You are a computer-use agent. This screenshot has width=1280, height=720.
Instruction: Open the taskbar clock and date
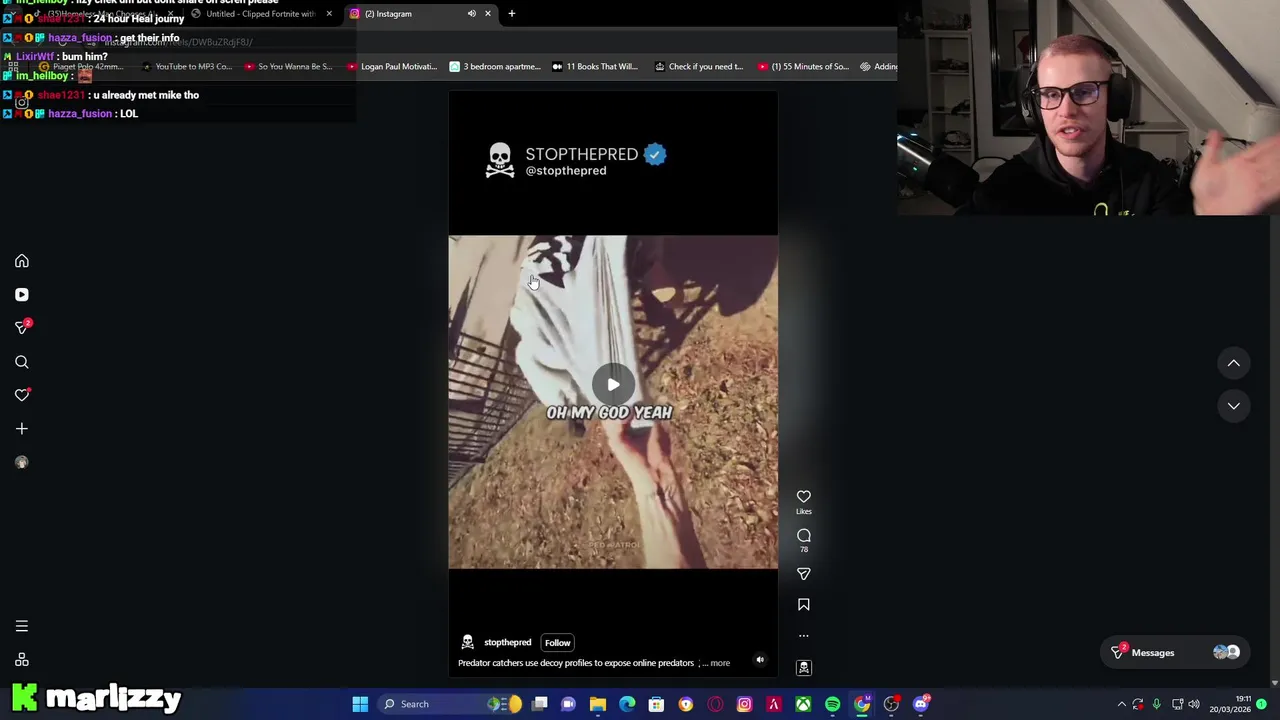click(x=1230, y=704)
